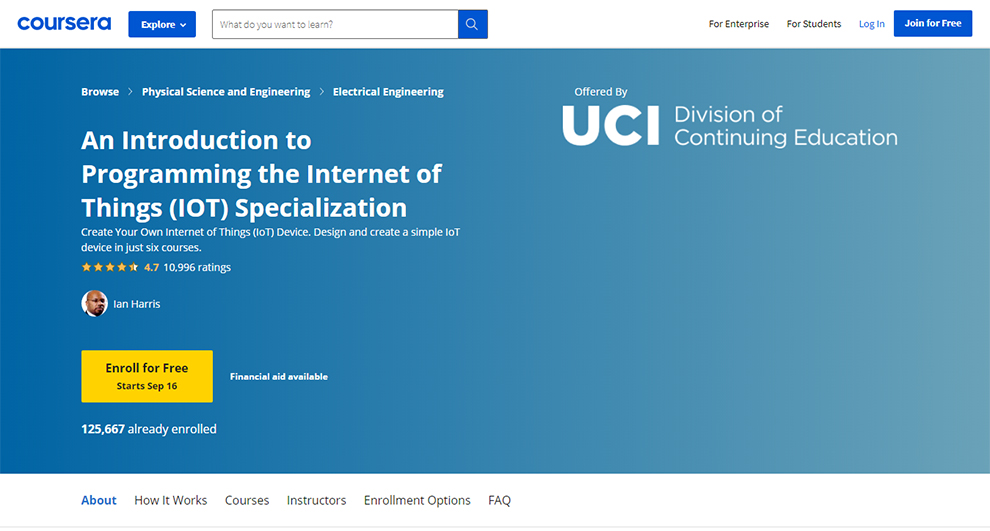Switch to Courses tab

[247, 500]
